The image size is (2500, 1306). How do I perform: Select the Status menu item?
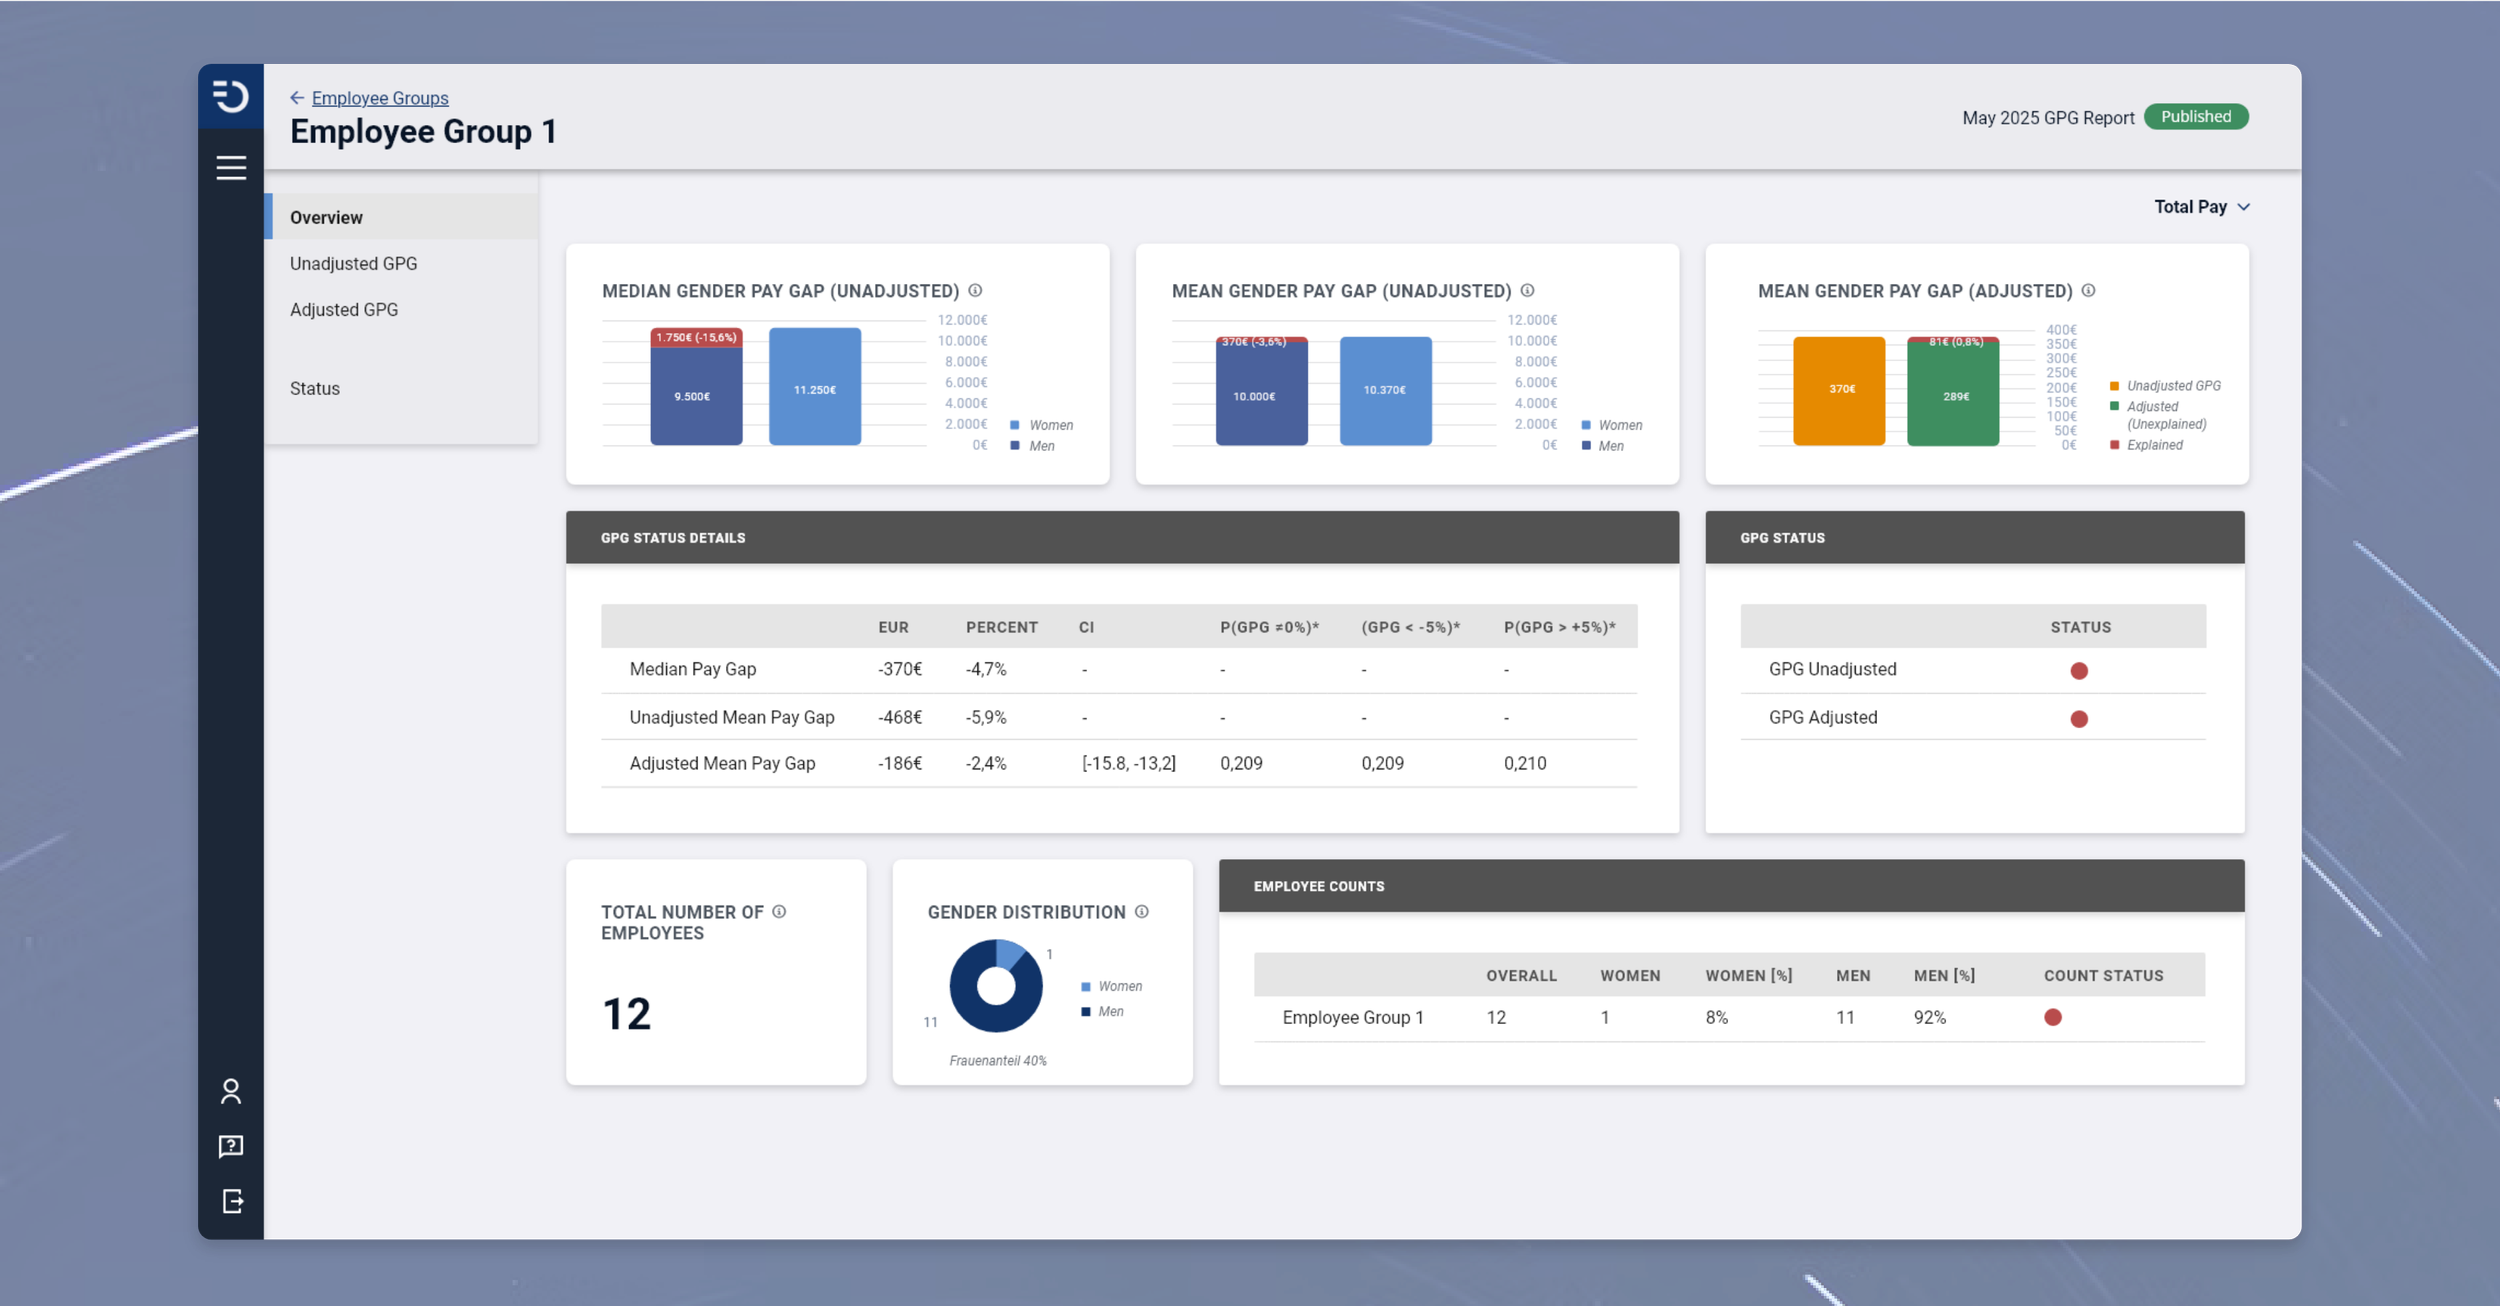[x=315, y=389]
